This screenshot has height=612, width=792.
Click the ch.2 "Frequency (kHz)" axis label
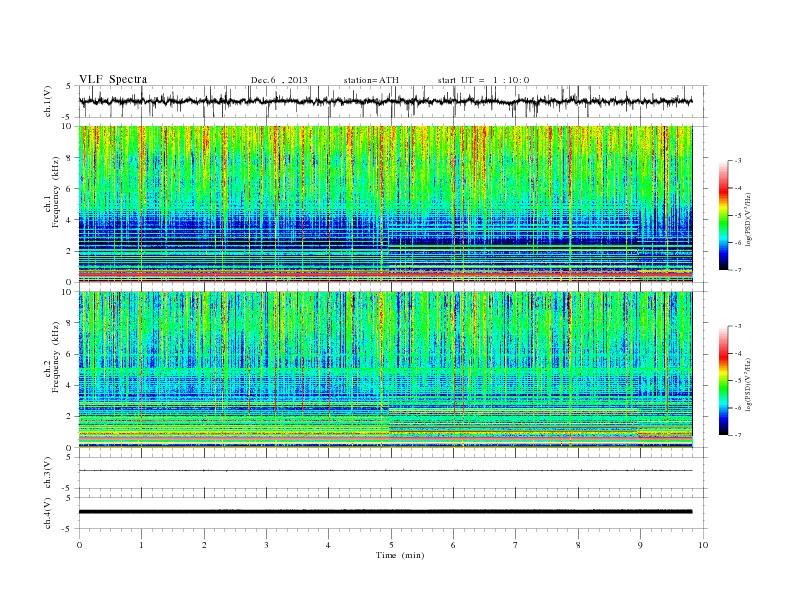click(56, 356)
